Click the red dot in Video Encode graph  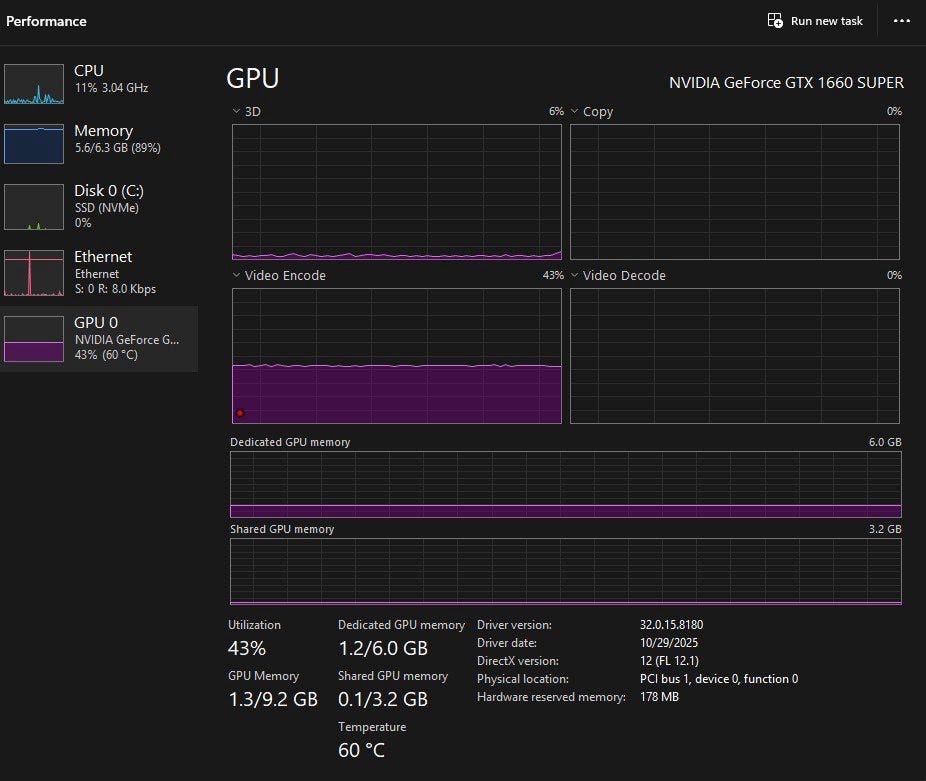pos(240,413)
